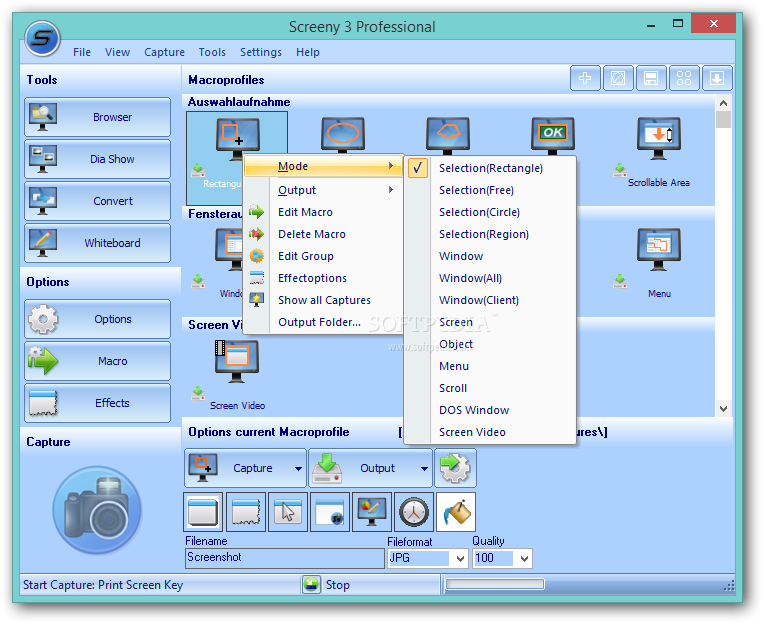Screen dimensions: 763x623
Task: Select the Menu capture profile icon
Action: pos(659,249)
